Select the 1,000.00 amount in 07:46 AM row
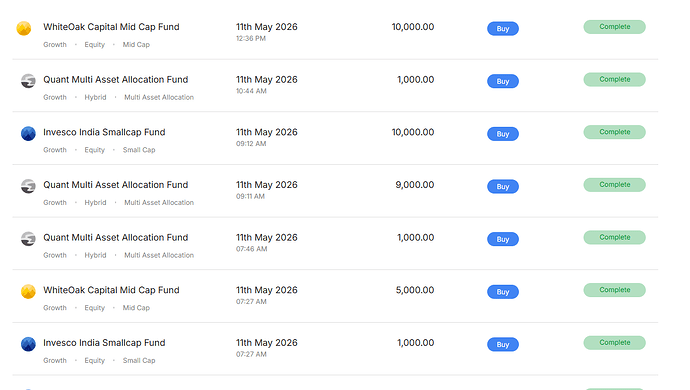The width and height of the screenshot is (690, 390). (415, 237)
